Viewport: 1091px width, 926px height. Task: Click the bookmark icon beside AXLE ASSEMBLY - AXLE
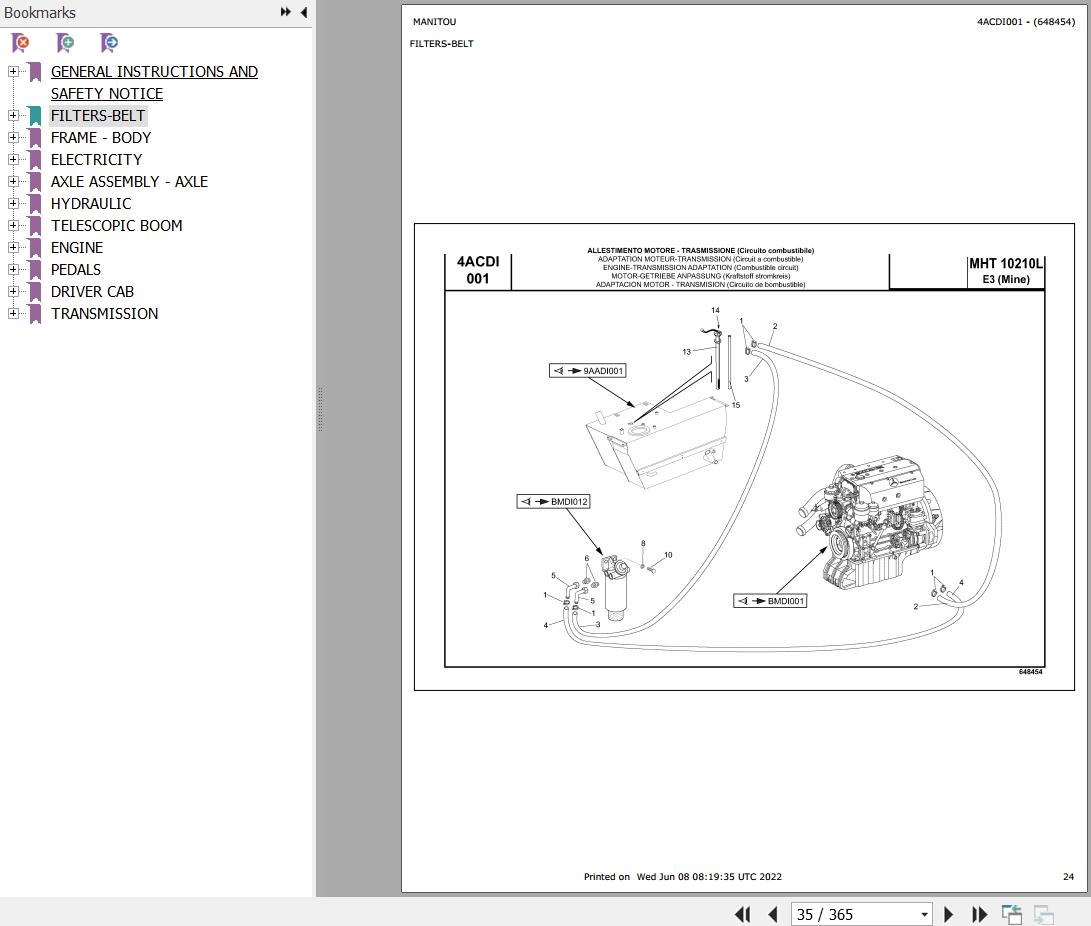pyautogui.click(x=35, y=182)
